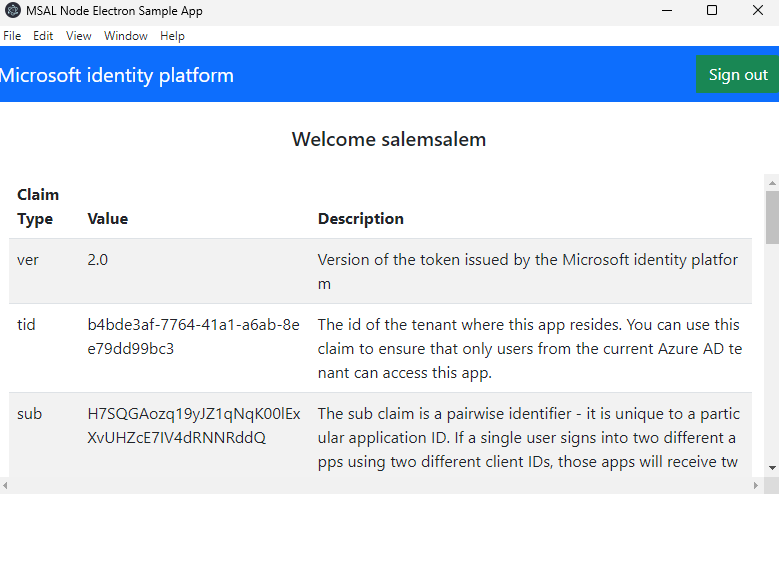Open the View menu
Viewport: 779px width, 585px height.
[x=78, y=36]
